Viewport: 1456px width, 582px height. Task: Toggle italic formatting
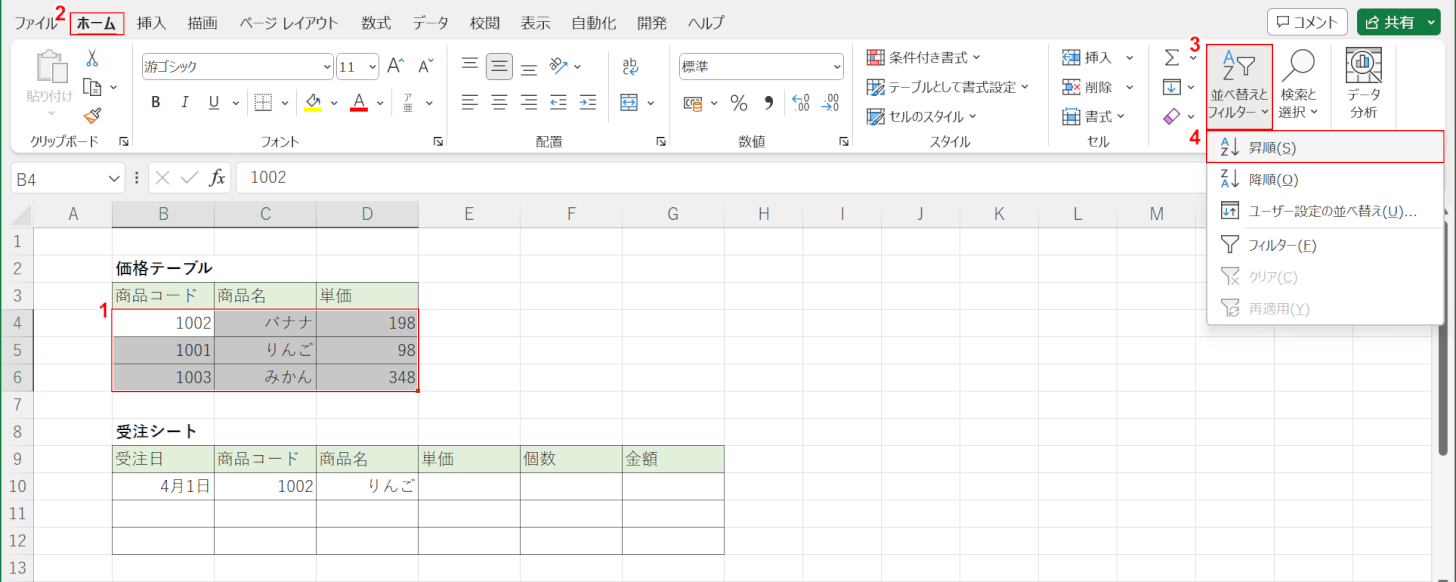pos(185,102)
